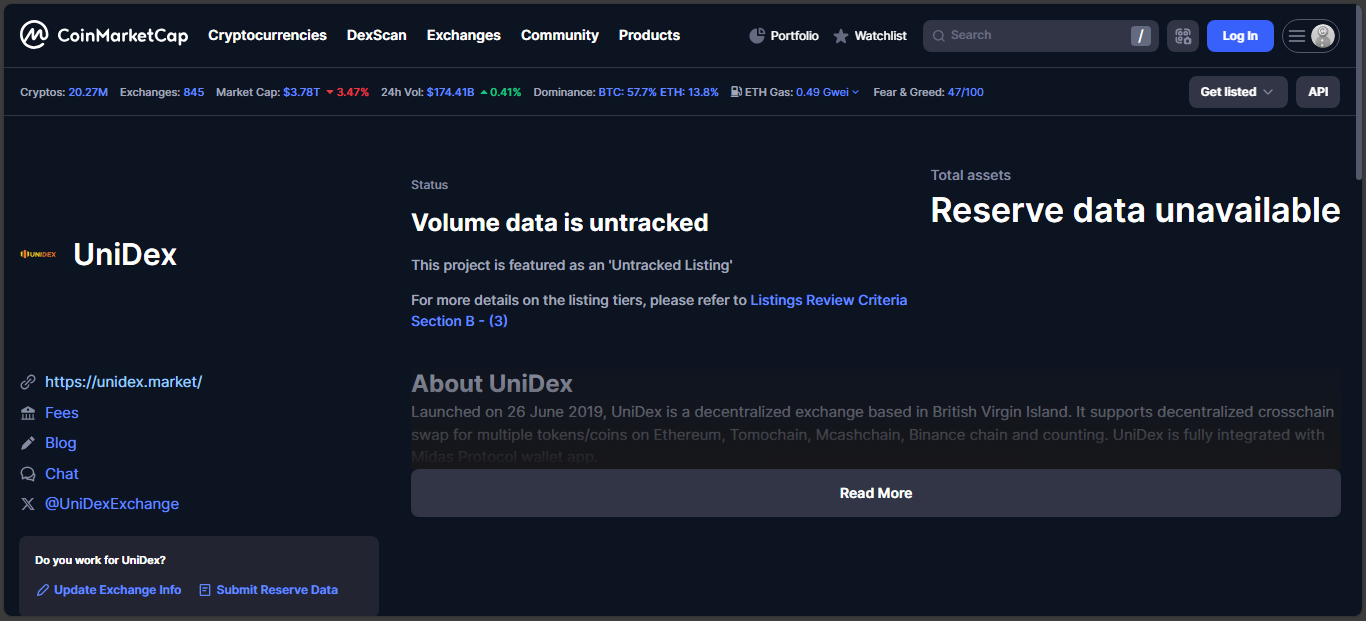This screenshot has height=621, width=1366.
Task: Click the pencil icon next to Update Exchange Info
Action: point(43,590)
